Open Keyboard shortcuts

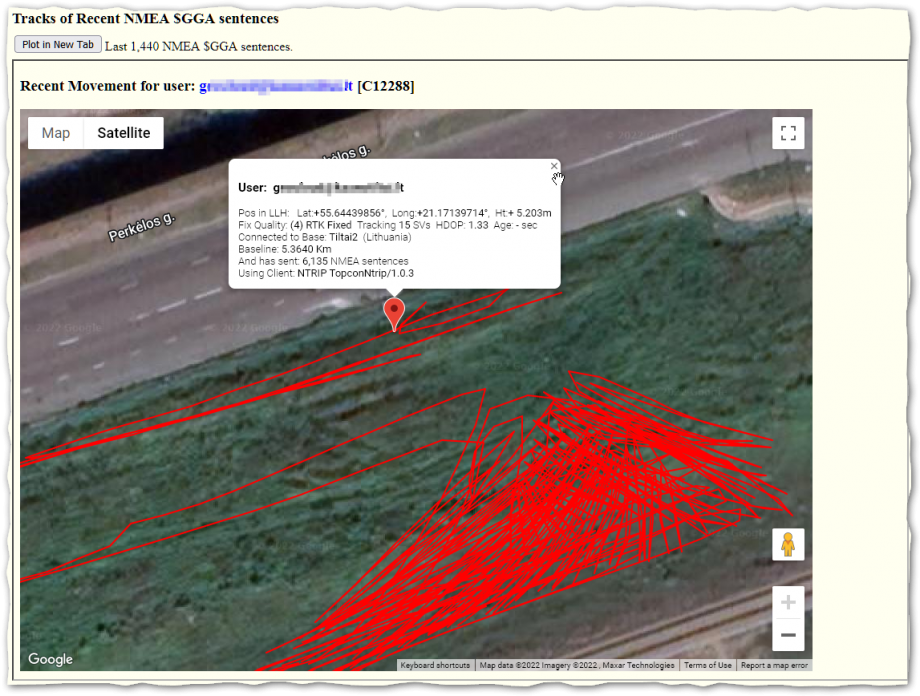(x=435, y=665)
